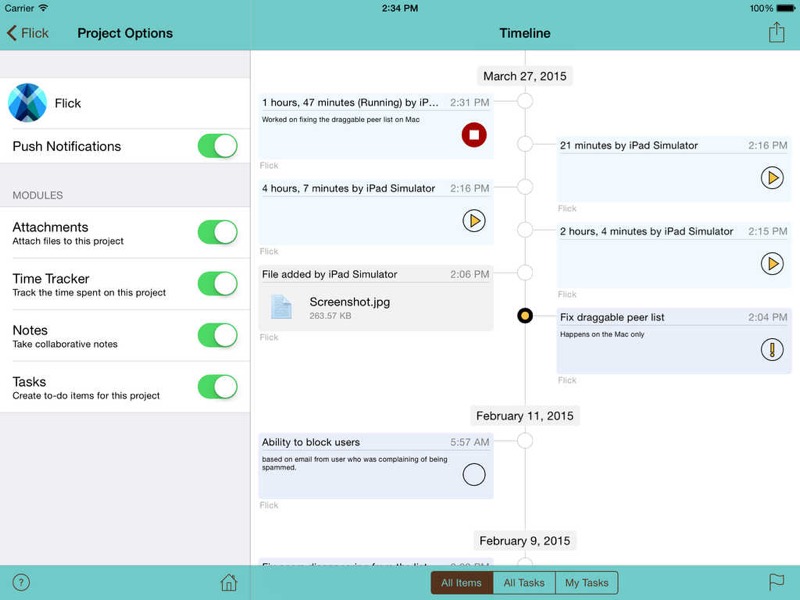Tap the exclamation priority icon on Fix draggable peer list
Screen dimensions: 800x600
772,350
